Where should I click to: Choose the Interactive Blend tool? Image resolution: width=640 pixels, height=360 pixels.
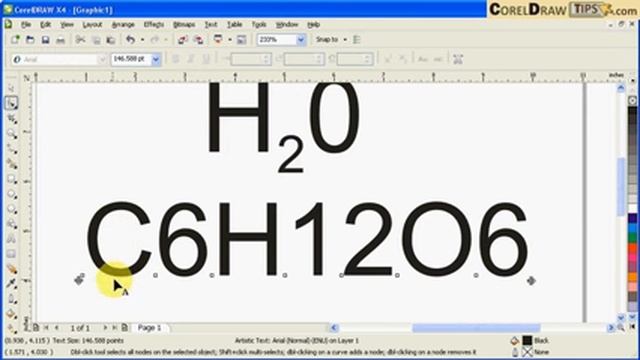(x=11, y=269)
